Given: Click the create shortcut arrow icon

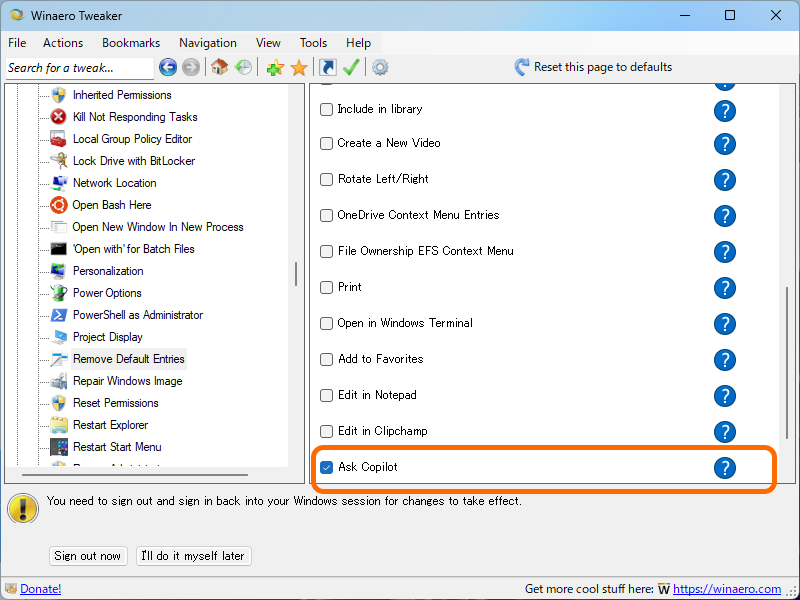Looking at the screenshot, I should (328, 67).
